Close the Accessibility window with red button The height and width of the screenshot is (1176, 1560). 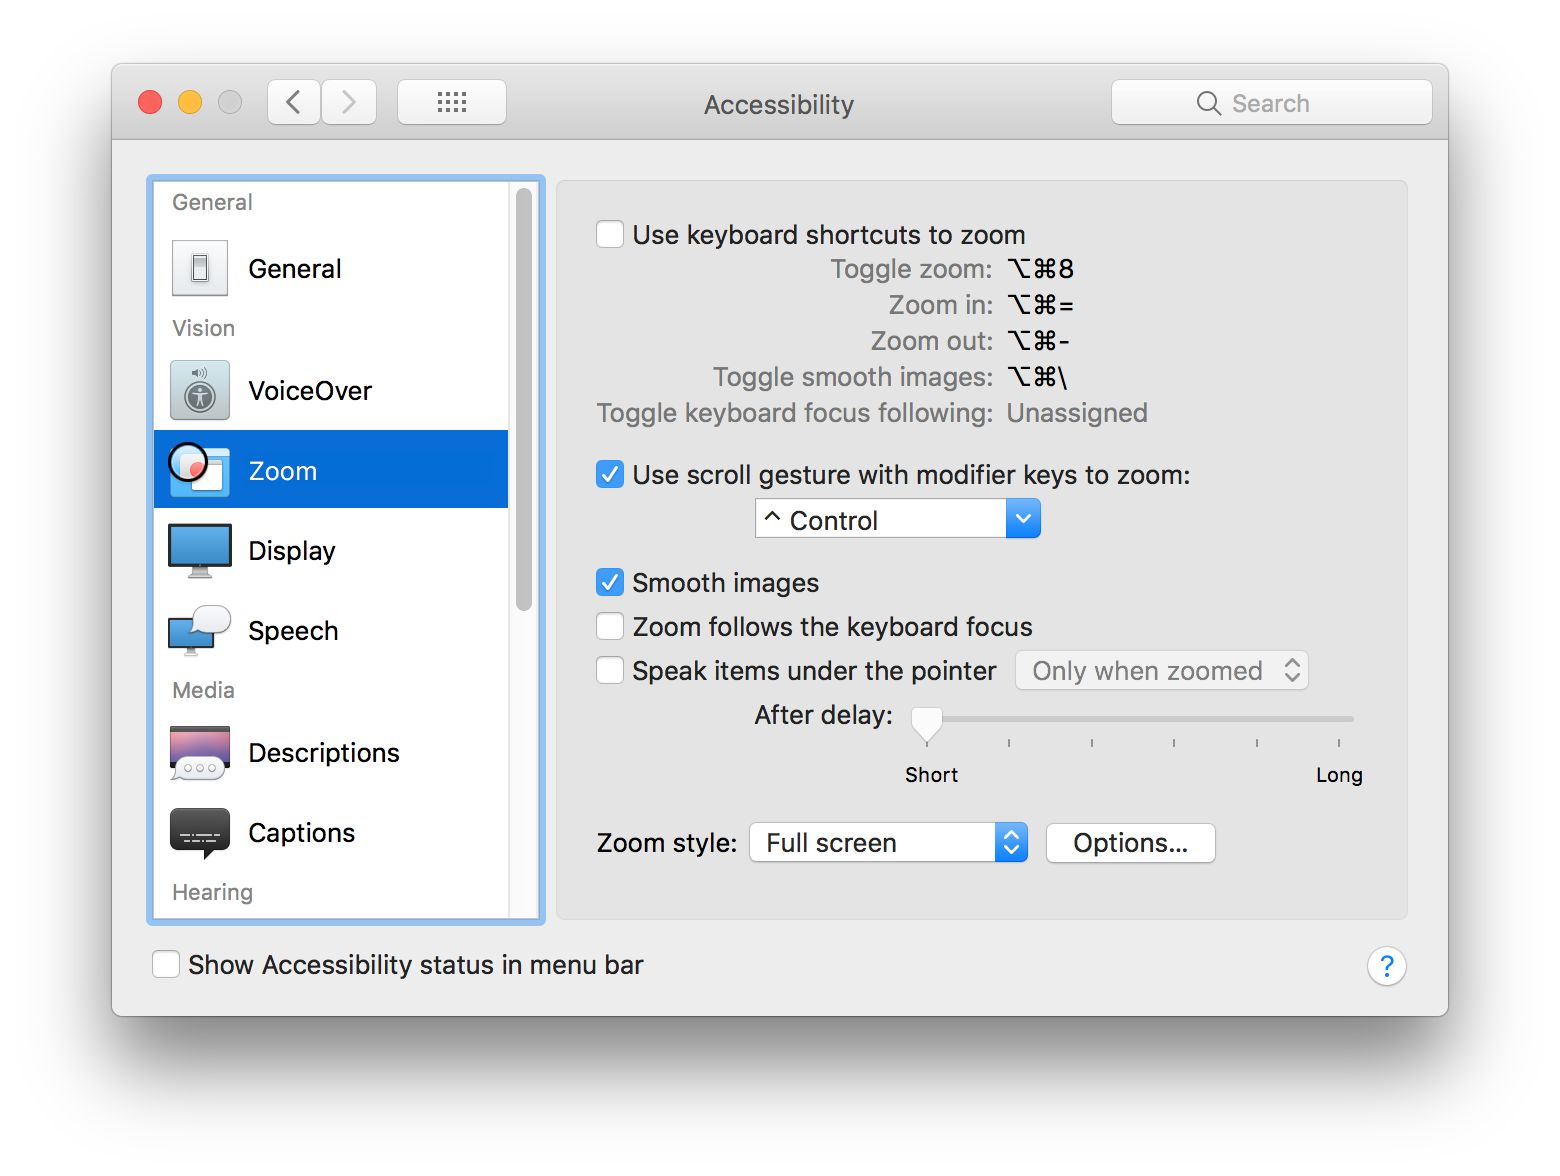150,102
